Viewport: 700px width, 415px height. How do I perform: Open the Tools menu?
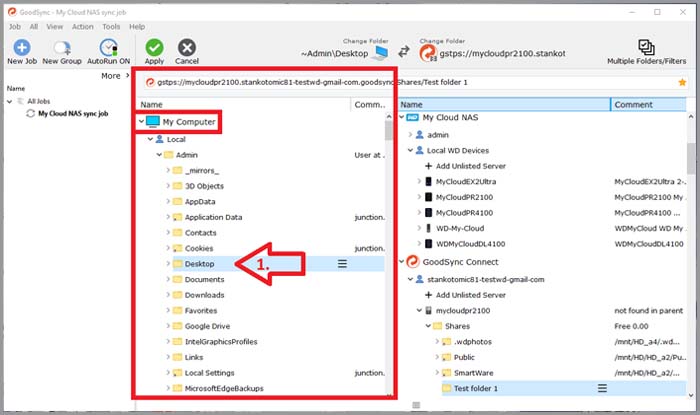(111, 26)
